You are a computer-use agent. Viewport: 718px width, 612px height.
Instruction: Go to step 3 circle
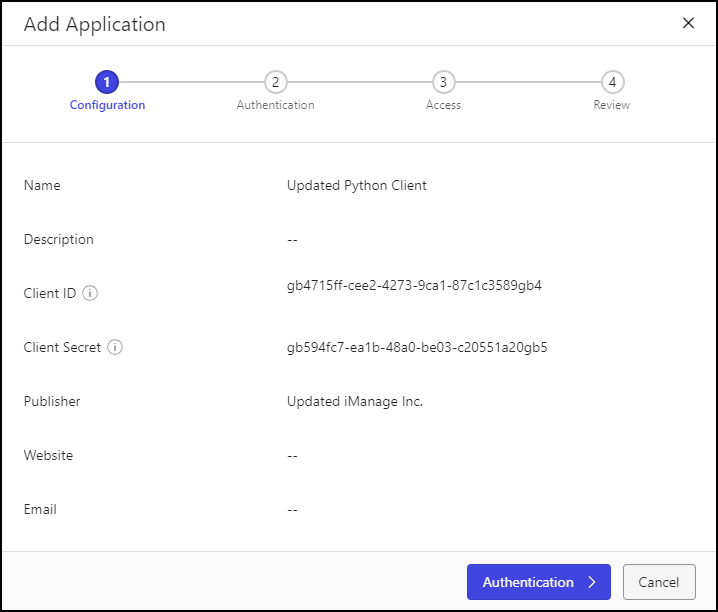443,82
